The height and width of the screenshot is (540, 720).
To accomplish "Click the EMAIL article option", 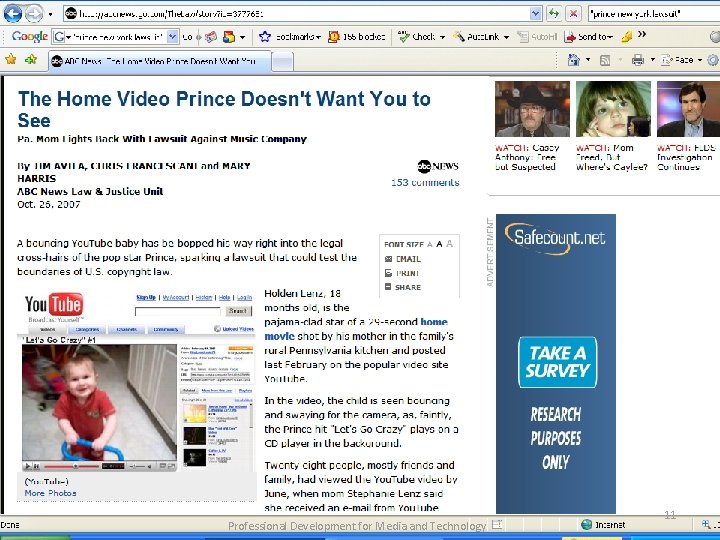I will click(403, 259).
